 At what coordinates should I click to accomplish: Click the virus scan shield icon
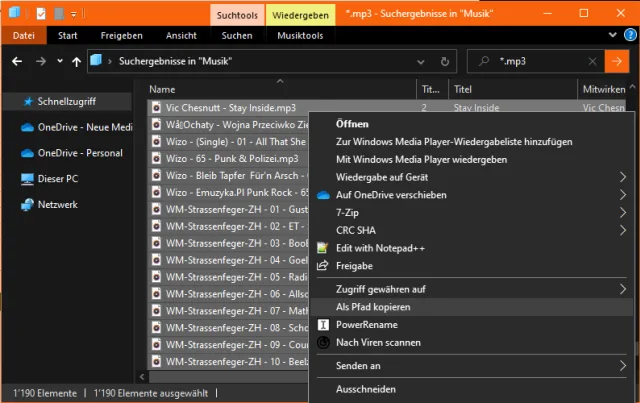(323, 343)
